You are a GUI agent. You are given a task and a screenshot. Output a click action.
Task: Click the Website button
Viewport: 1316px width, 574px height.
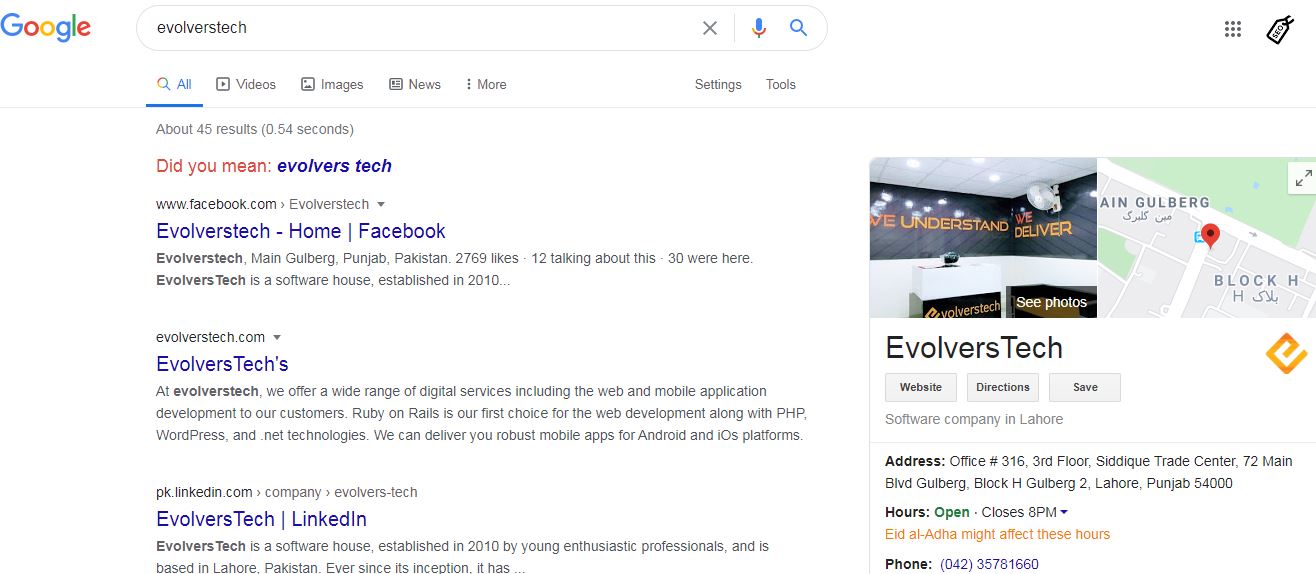(921, 387)
